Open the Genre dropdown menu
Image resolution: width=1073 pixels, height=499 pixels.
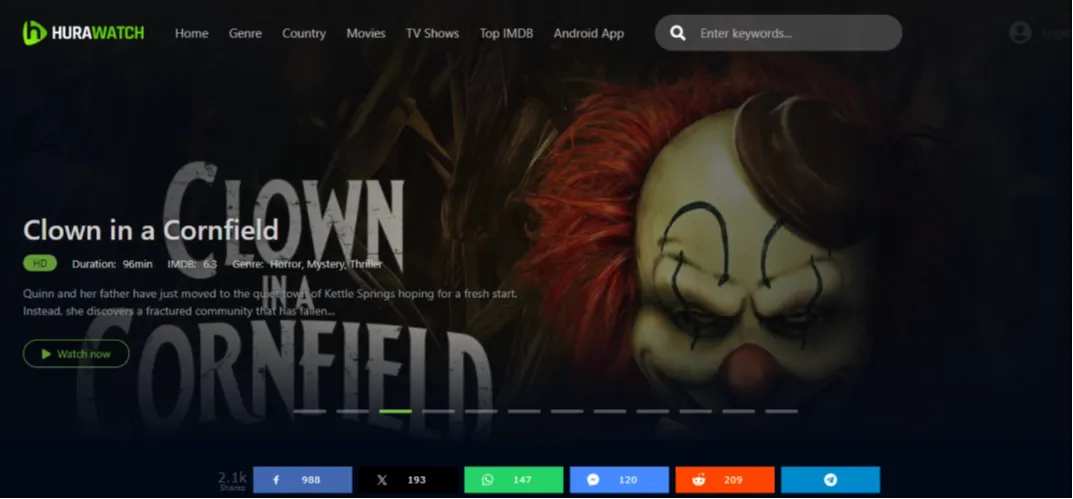click(x=245, y=33)
